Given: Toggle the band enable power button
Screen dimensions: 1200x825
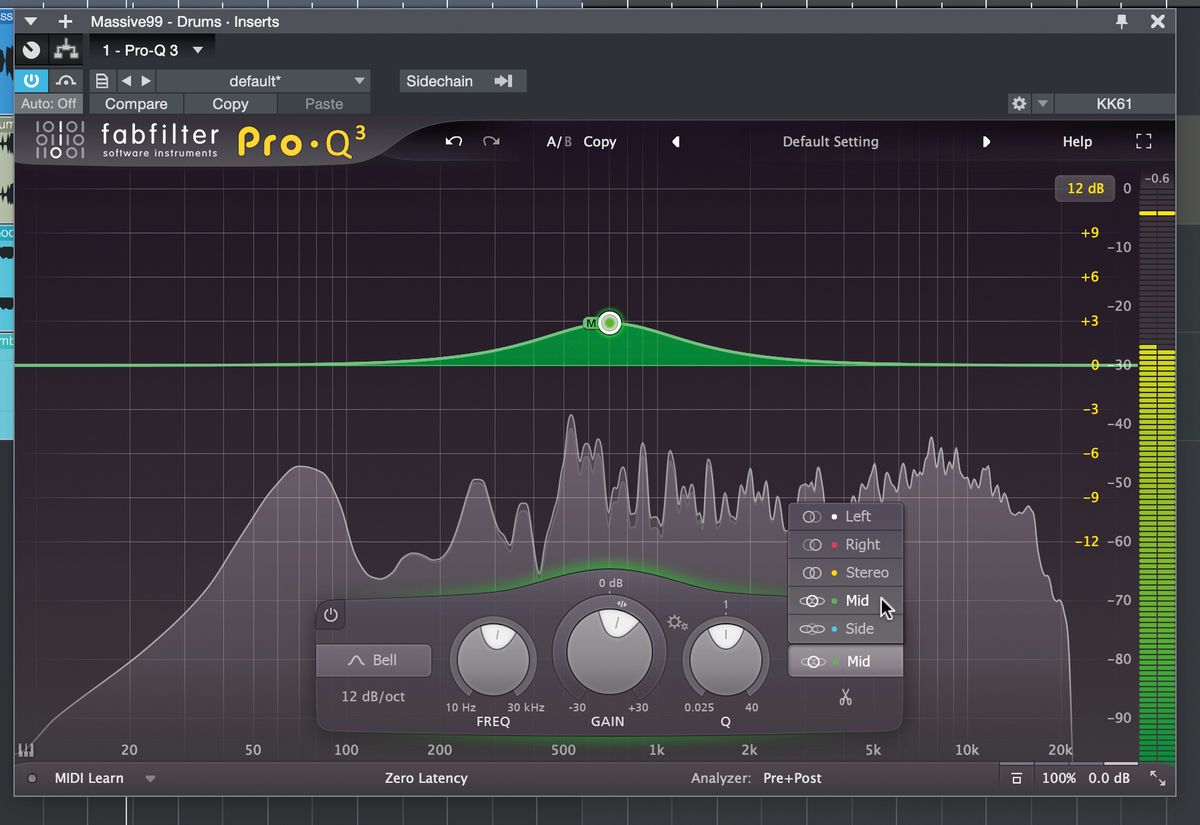Looking at the screenshot, I should (x=330, y=615).
